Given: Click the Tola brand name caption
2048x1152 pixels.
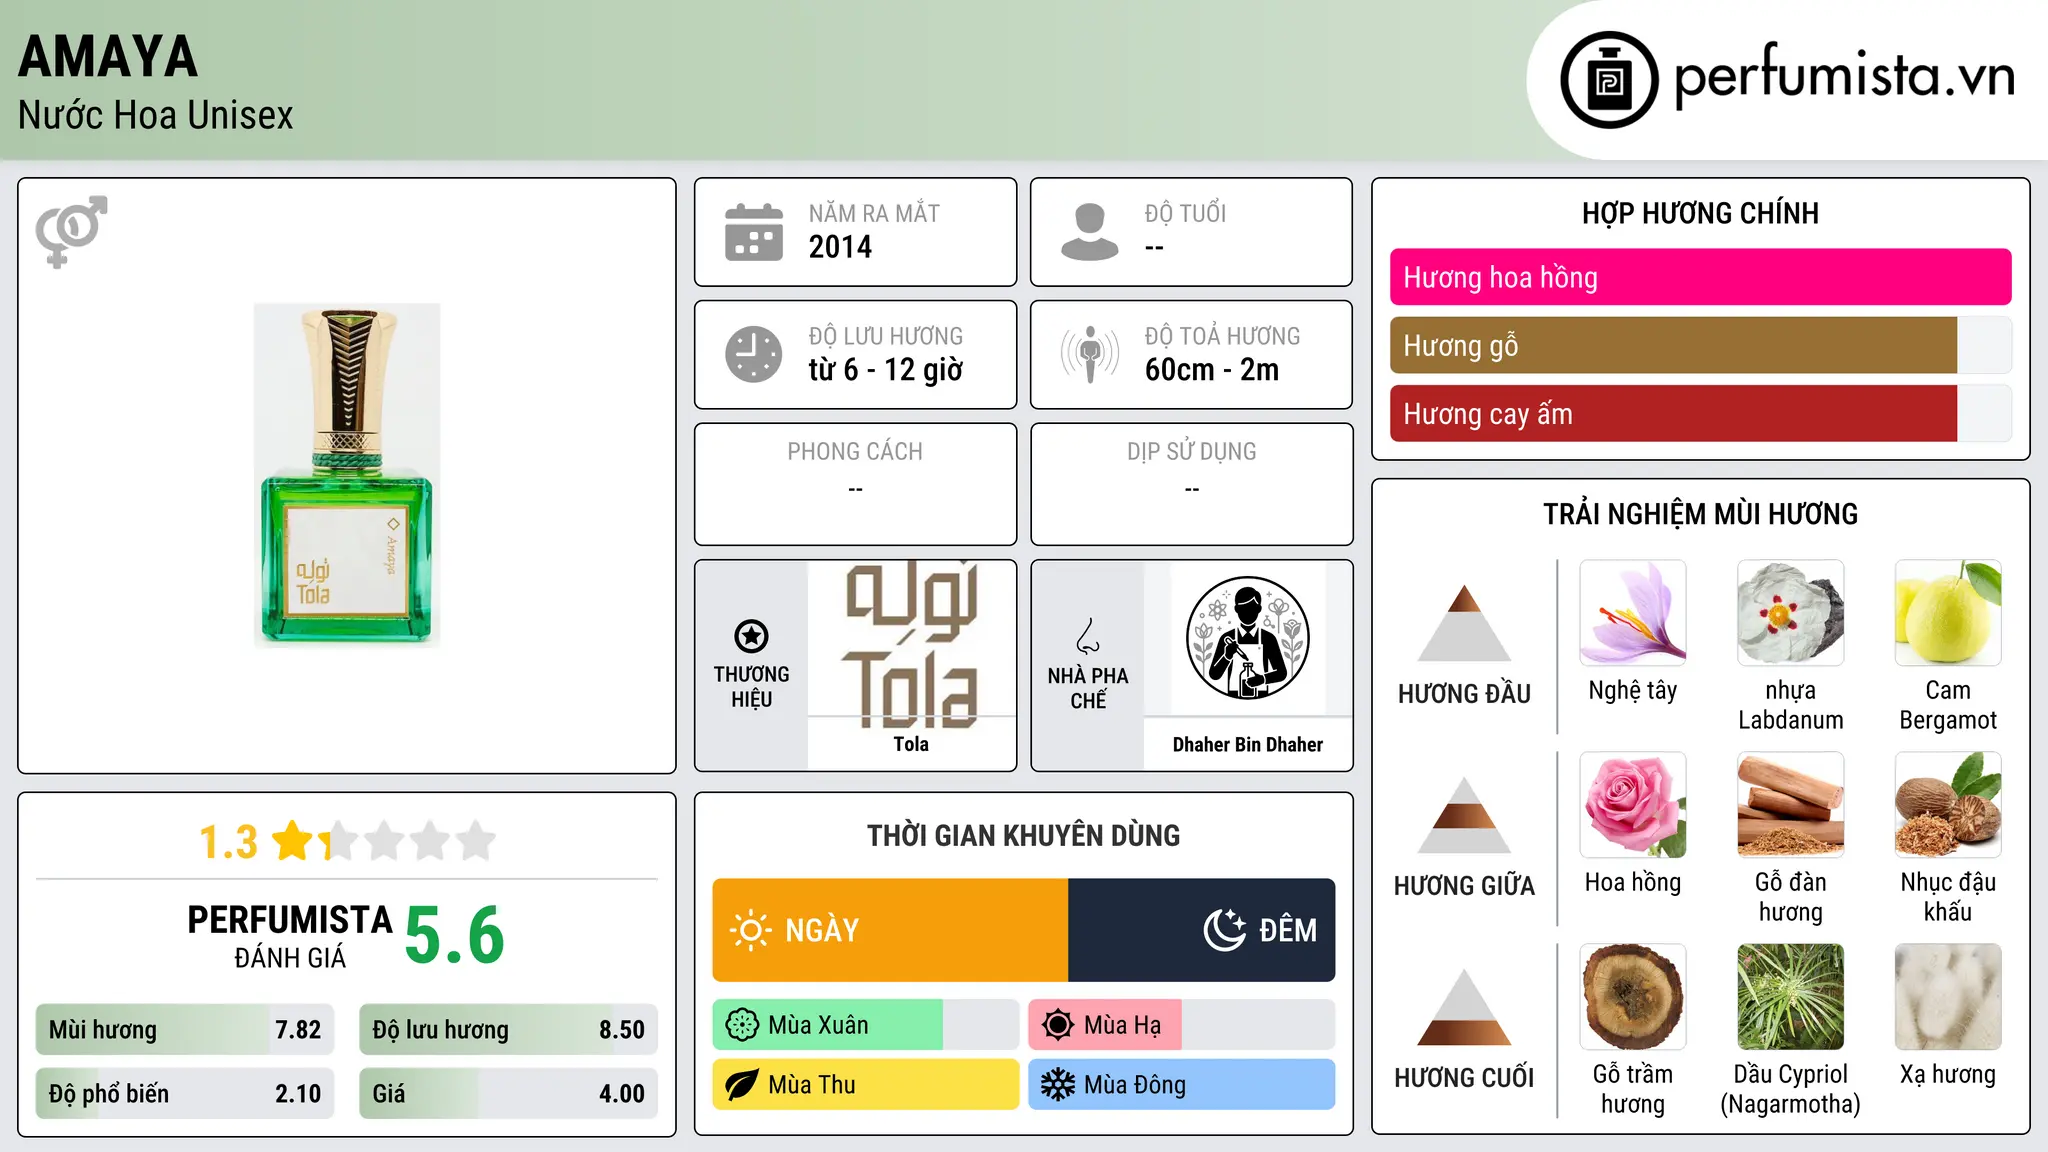Looking at the screenshot, I should click(911, 744).
